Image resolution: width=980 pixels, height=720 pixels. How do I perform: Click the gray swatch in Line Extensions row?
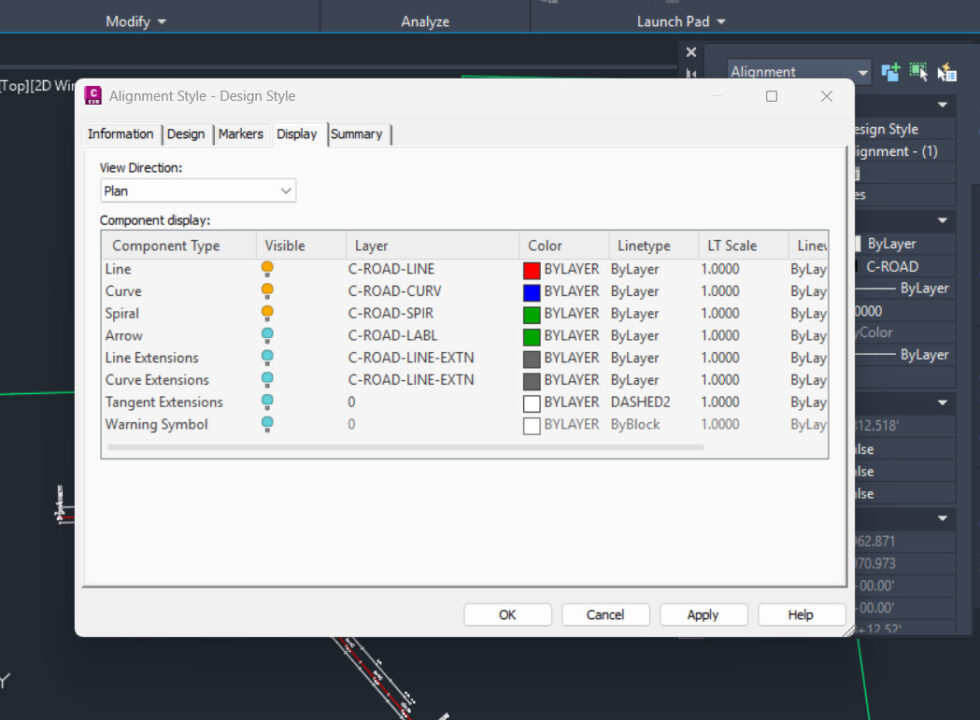click(x=532, y=359)
